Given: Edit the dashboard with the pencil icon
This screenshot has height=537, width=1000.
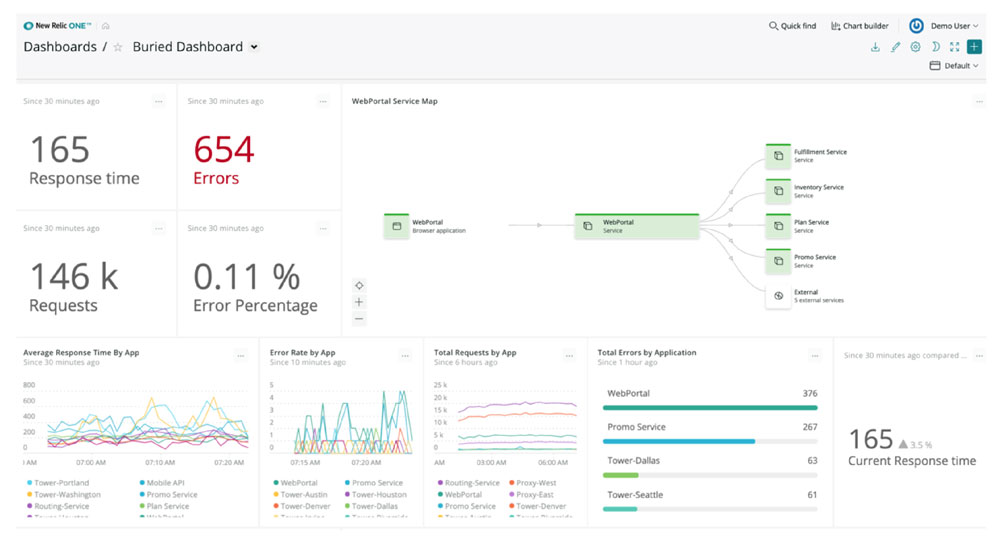Looking at the screenshot, I should 895,47.
